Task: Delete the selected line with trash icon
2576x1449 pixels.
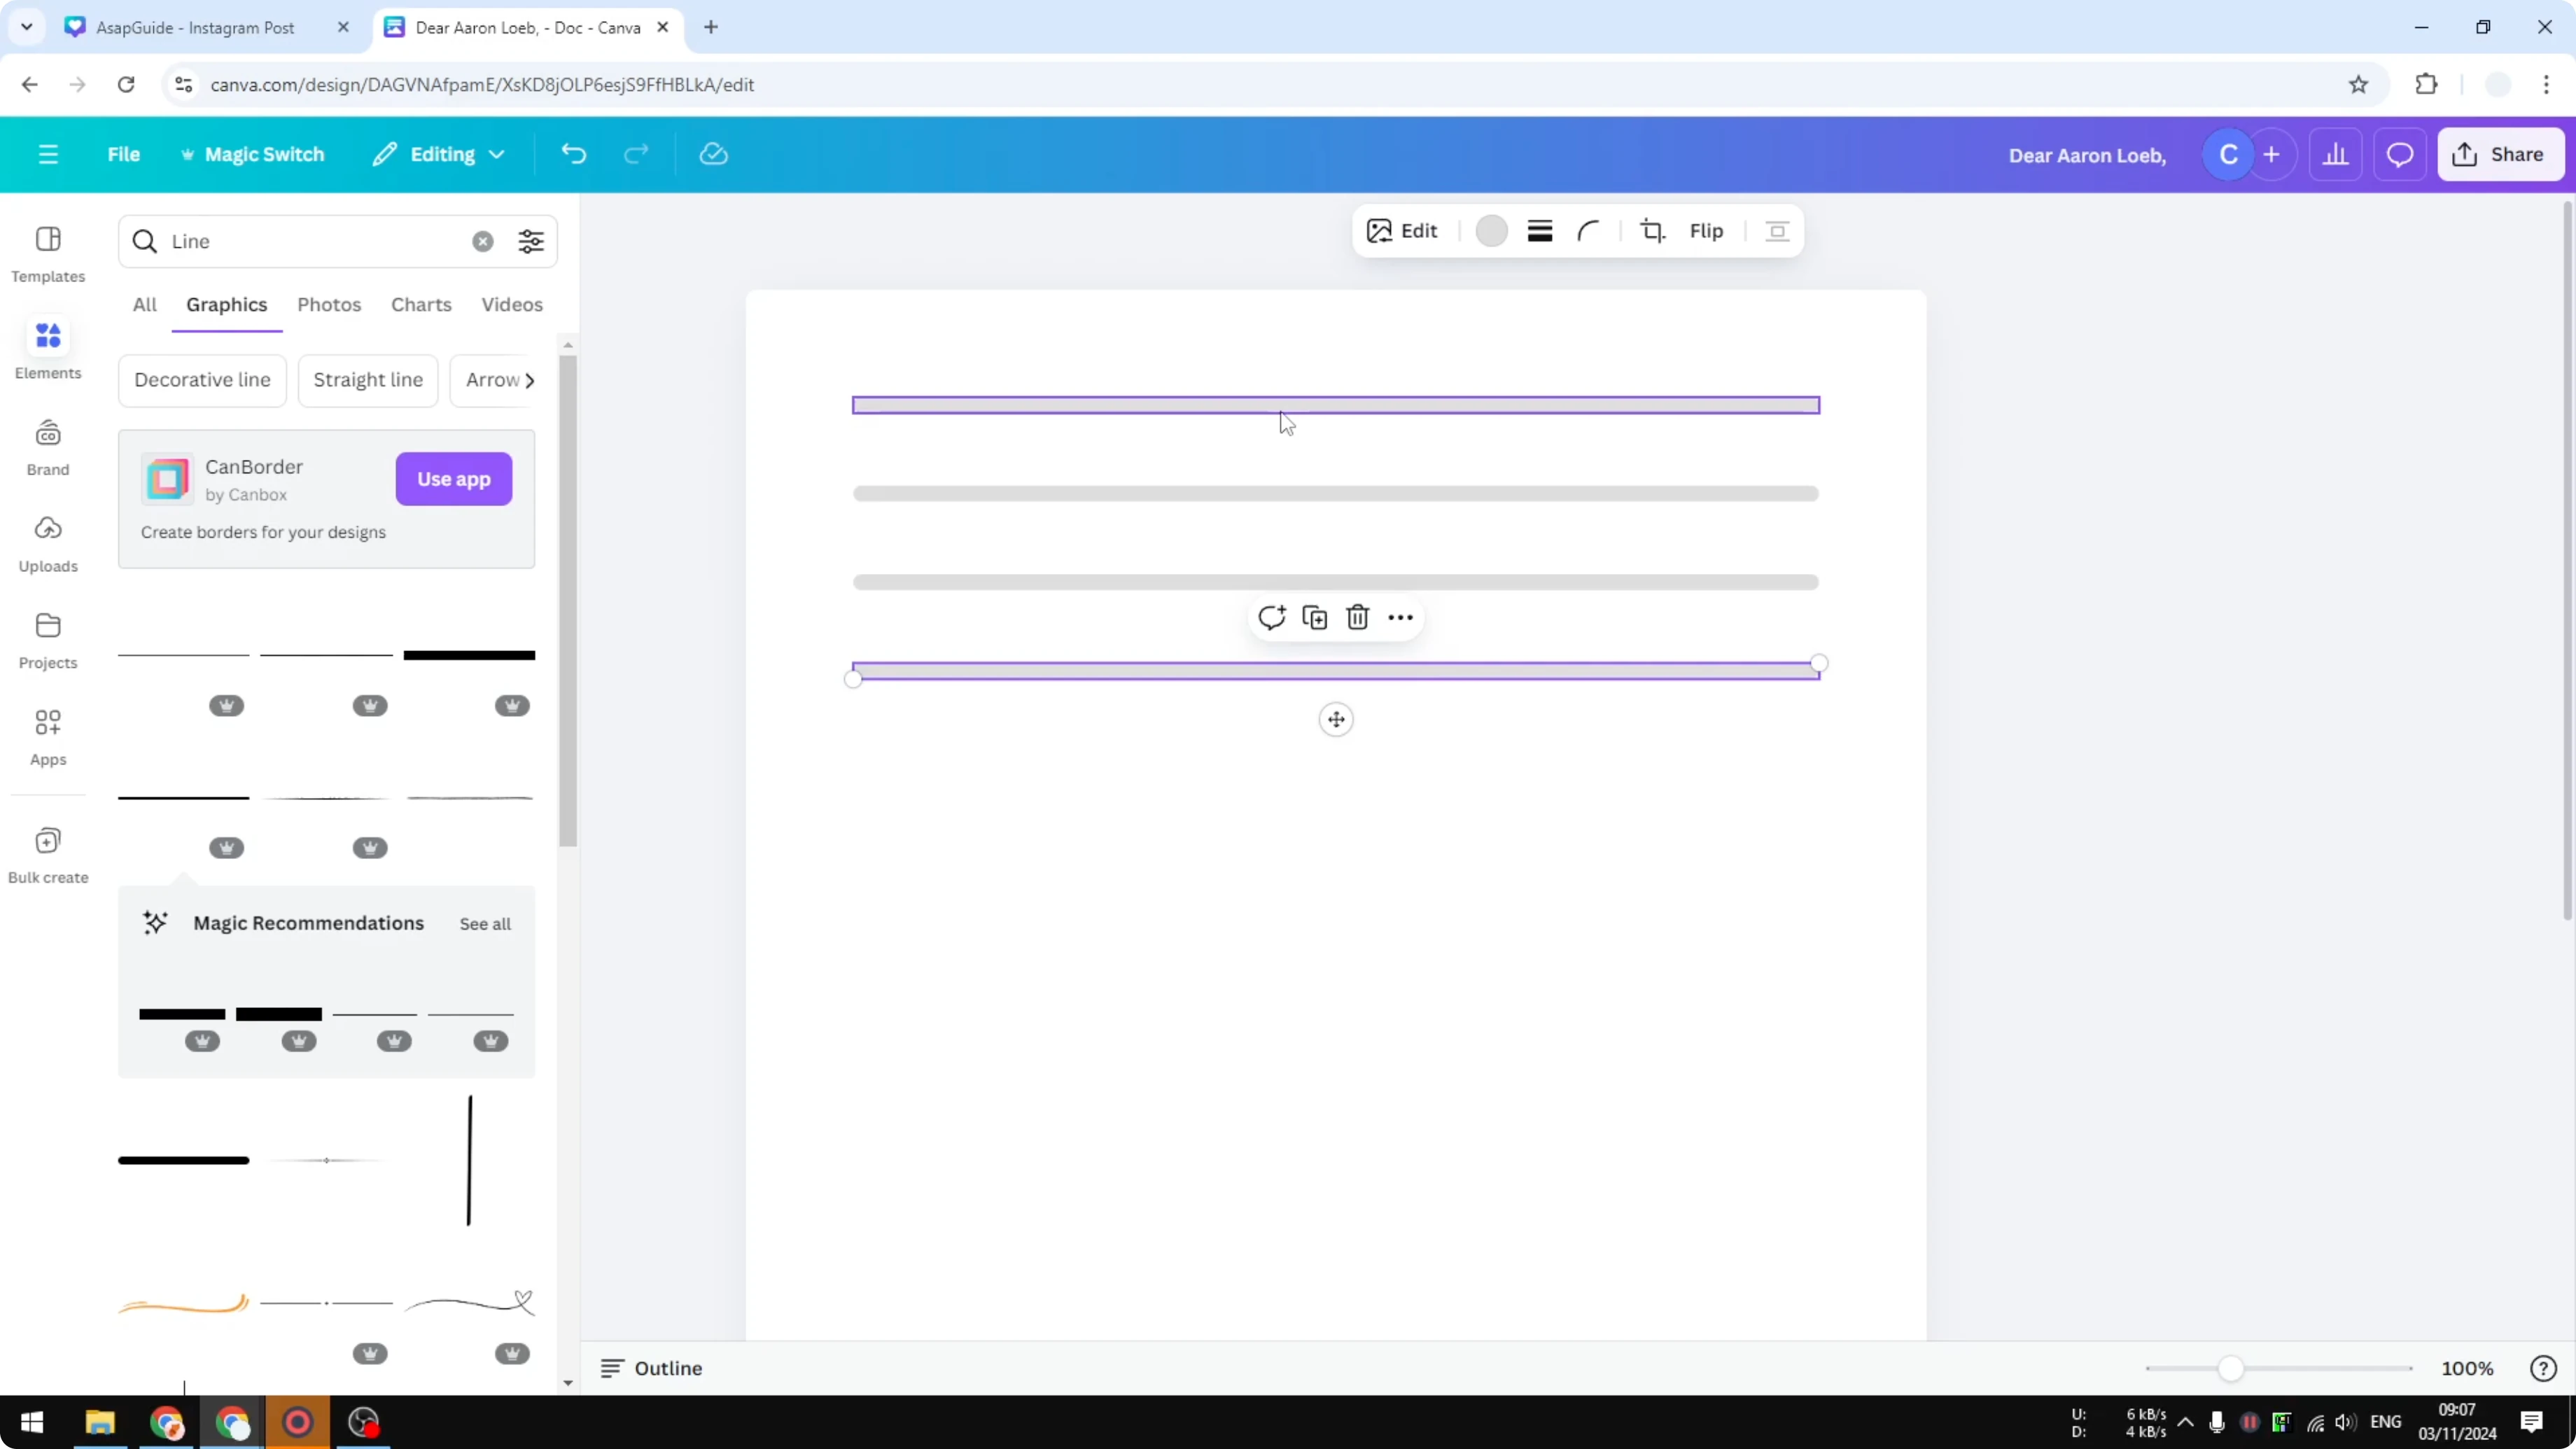Action: click(x=1357, y=617)
